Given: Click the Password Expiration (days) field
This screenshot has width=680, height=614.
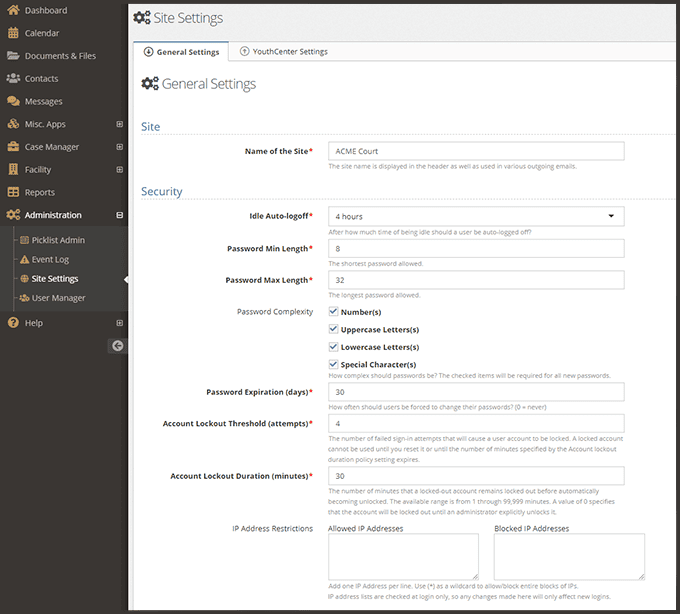Looking at the screenshot, I should click(476, 392).
